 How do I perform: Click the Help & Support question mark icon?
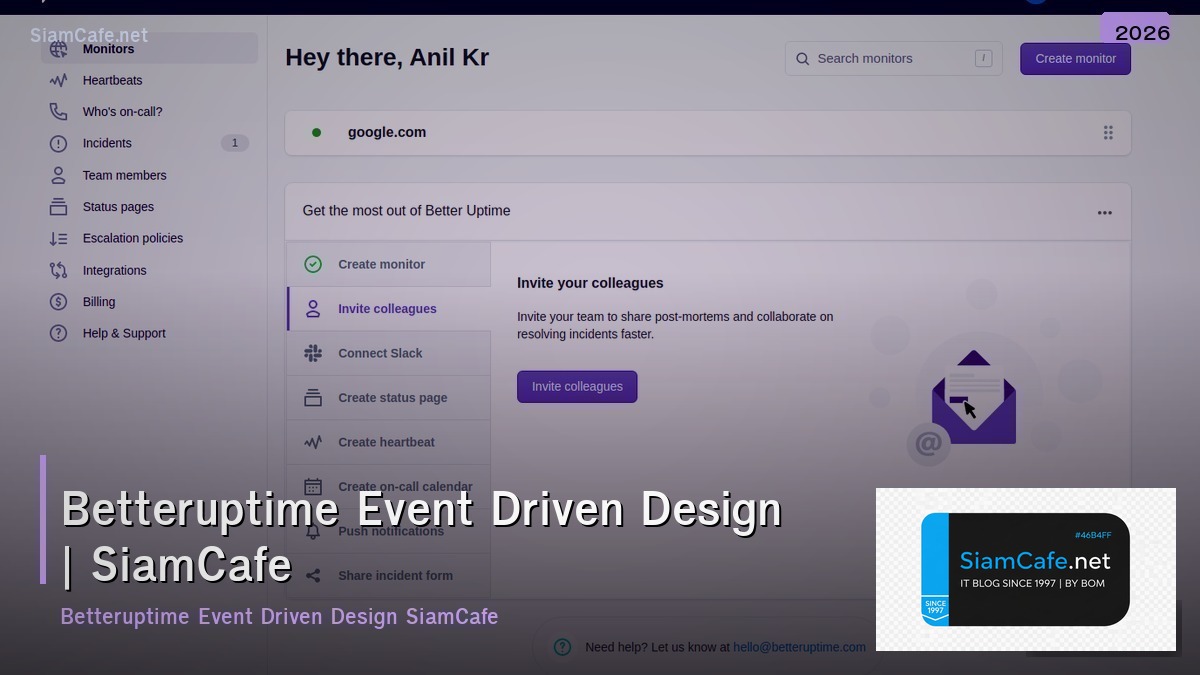(60, 333)
